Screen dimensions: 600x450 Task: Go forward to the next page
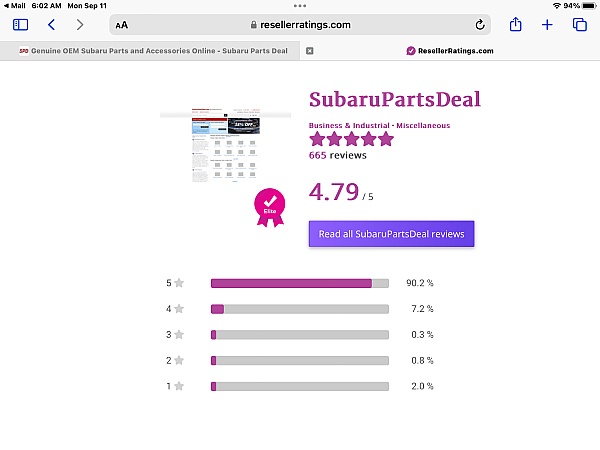click(80, 25)
